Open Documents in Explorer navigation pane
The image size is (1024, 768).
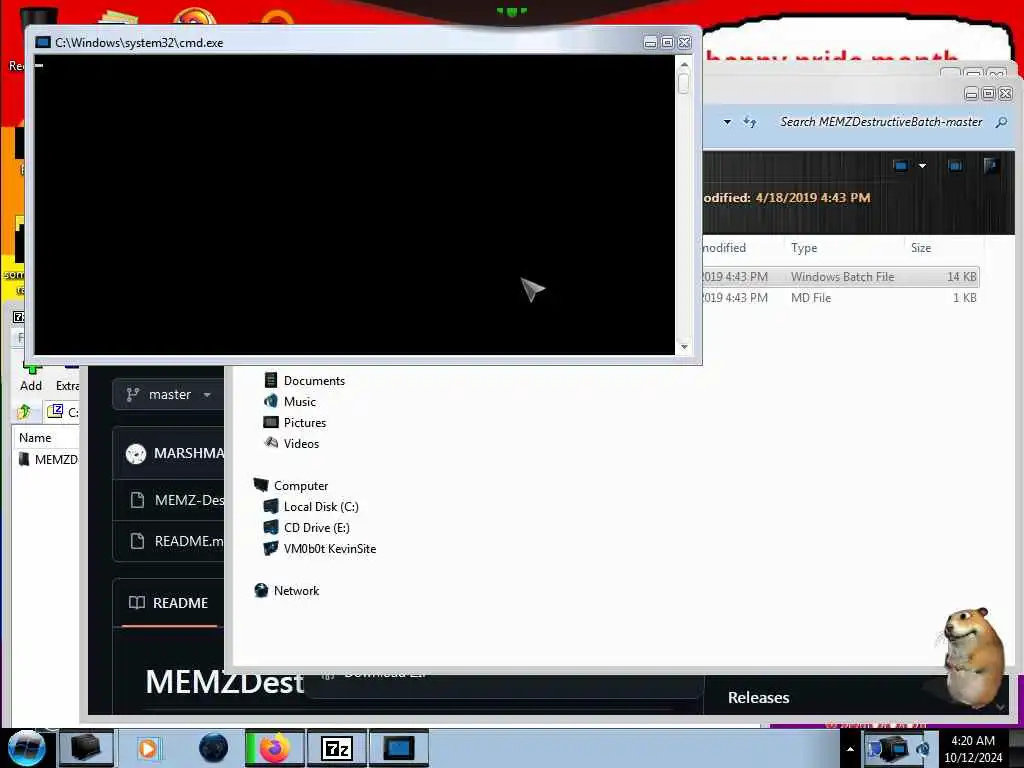[314, 381]
